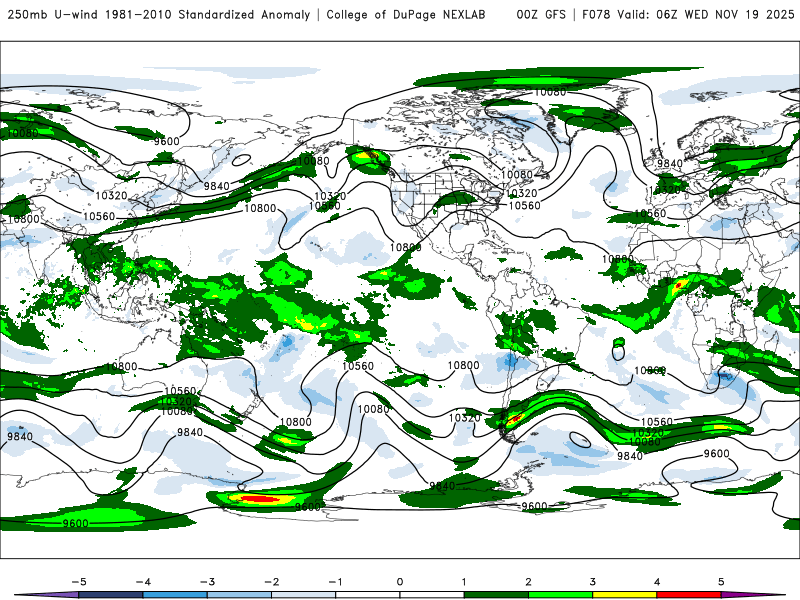Click the '2' tick label on the colorbar
This screenshot has height=600, width=800.
click(x=528, y=582)
